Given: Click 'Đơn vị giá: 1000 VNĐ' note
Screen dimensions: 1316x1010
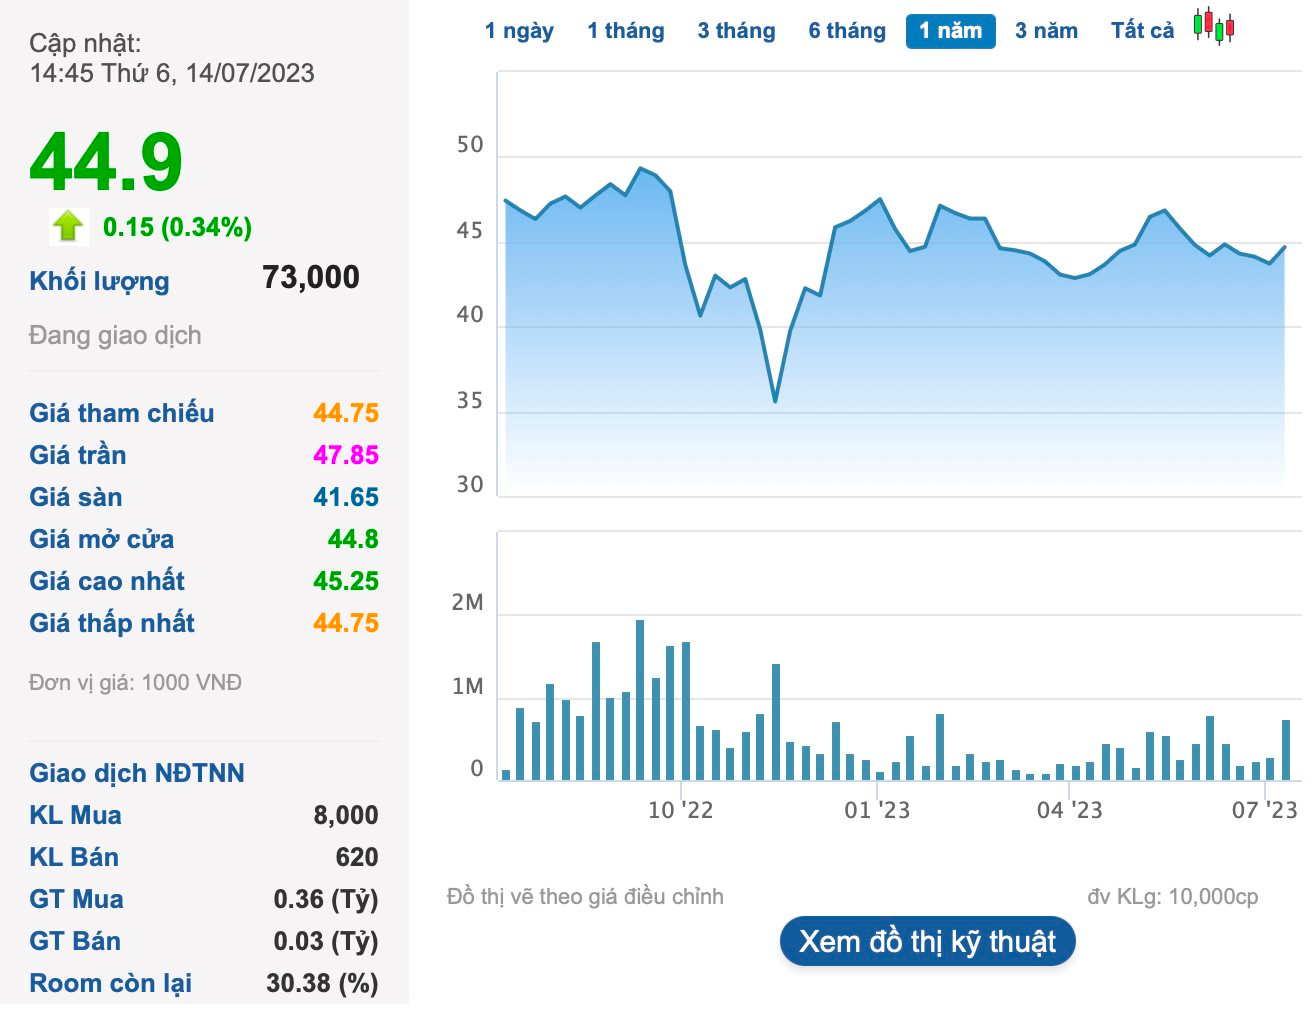Looking at the screenshot, I should [135, 682].
